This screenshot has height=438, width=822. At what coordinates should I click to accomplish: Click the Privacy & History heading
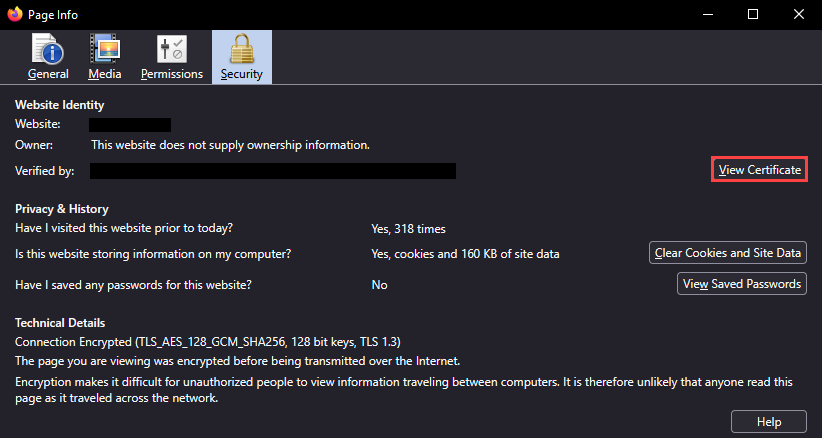point(61,209)
